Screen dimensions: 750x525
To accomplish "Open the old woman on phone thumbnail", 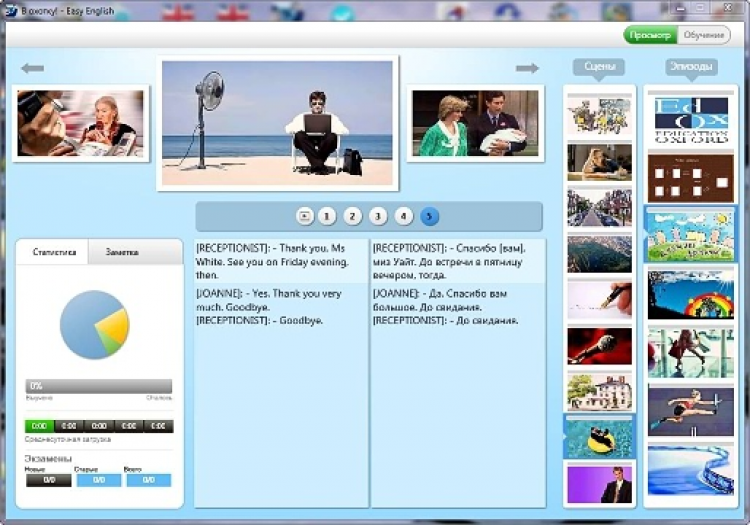I will [80, 123].
